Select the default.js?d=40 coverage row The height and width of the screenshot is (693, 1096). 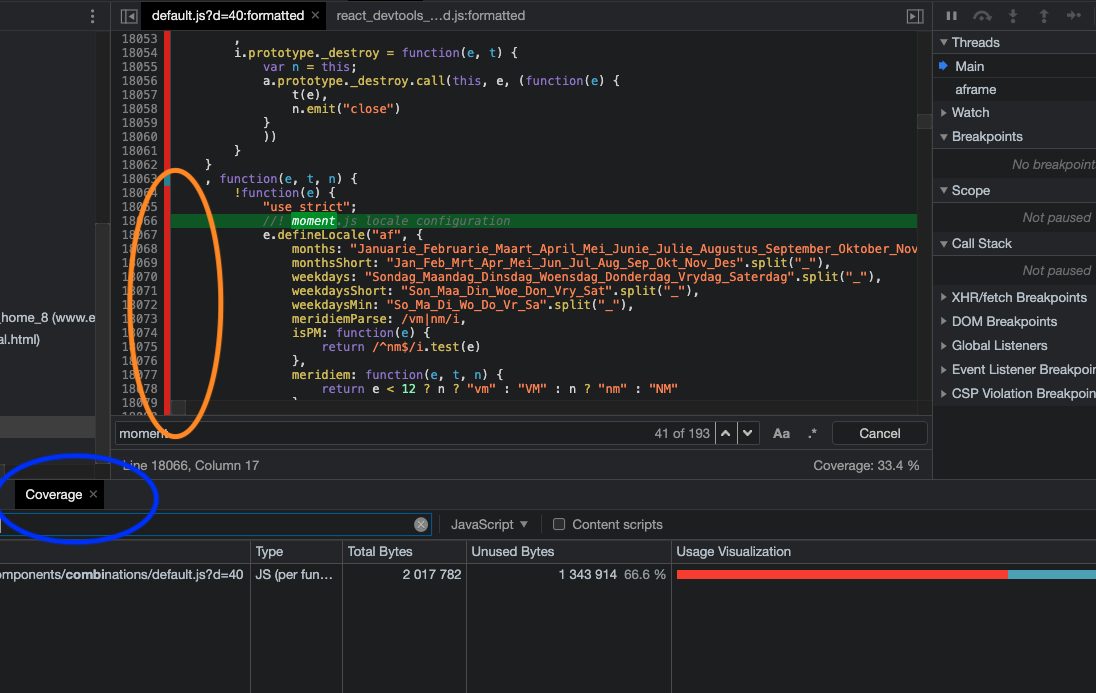548,574
